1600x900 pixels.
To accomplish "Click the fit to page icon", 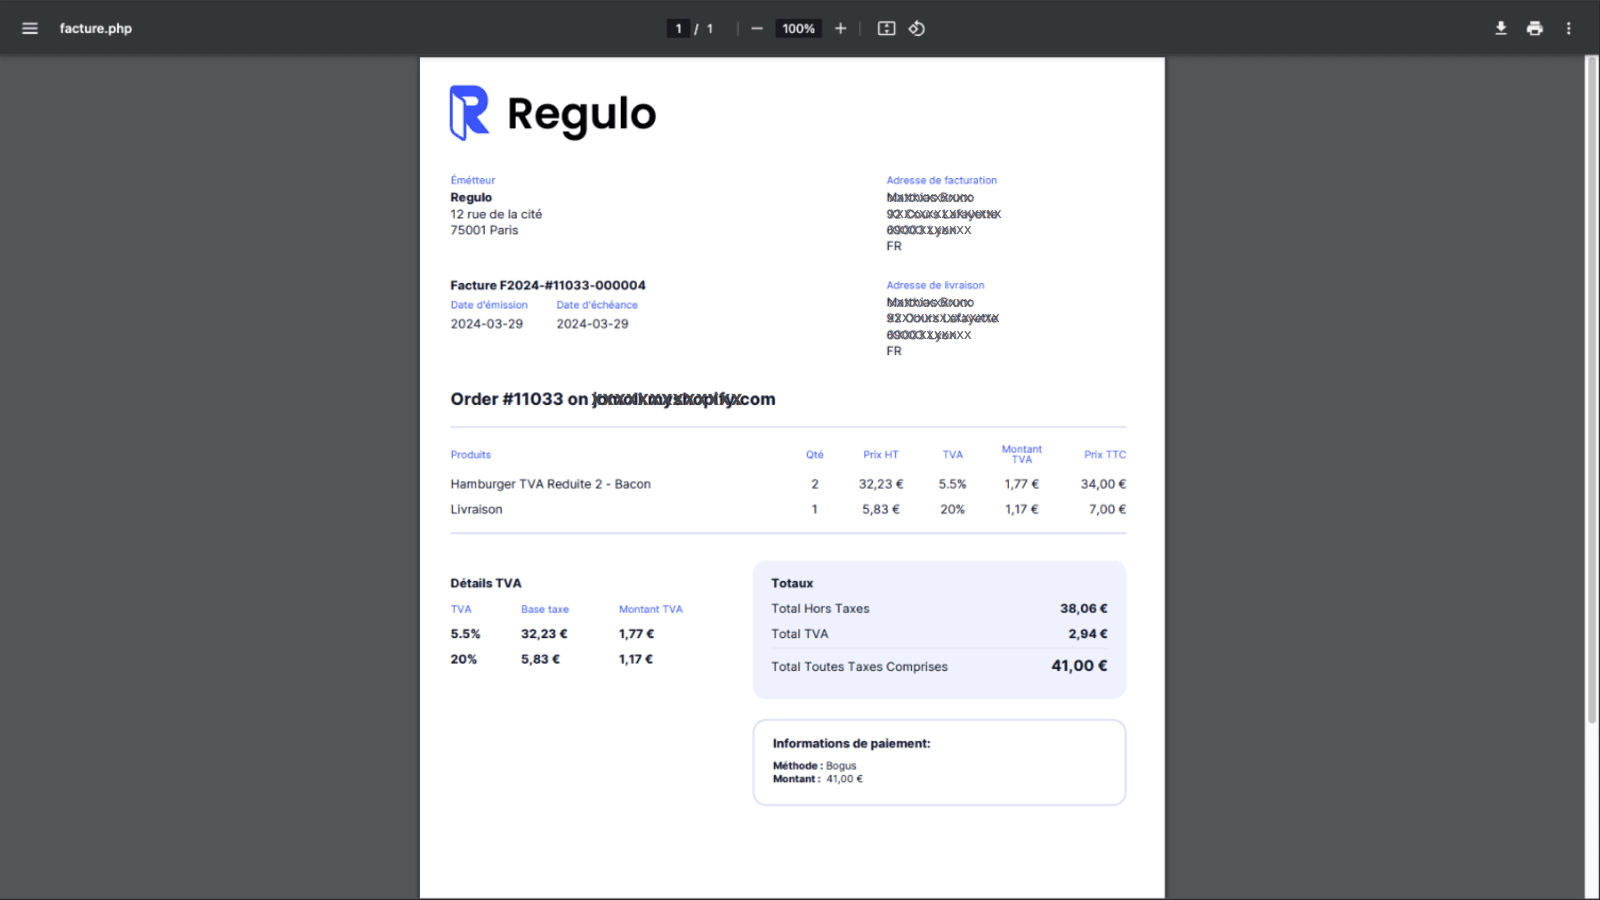I will (x=886, y=28).
